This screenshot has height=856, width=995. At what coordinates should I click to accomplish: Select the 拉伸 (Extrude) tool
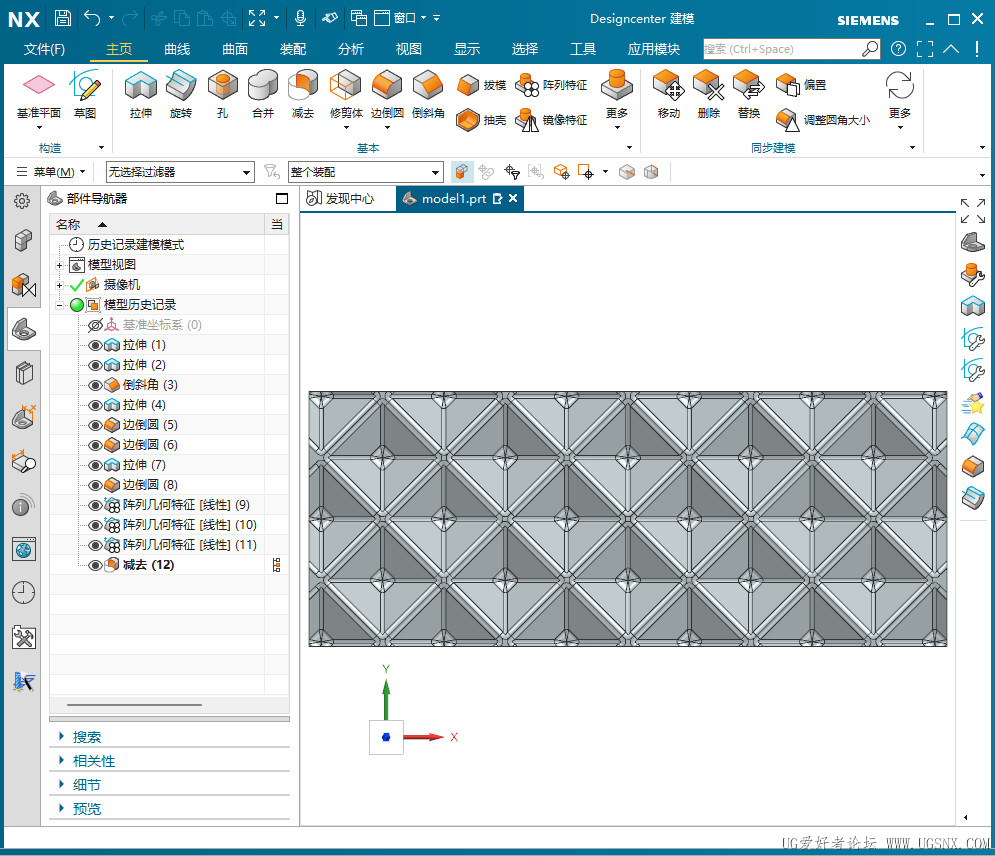tap(141, 87)
